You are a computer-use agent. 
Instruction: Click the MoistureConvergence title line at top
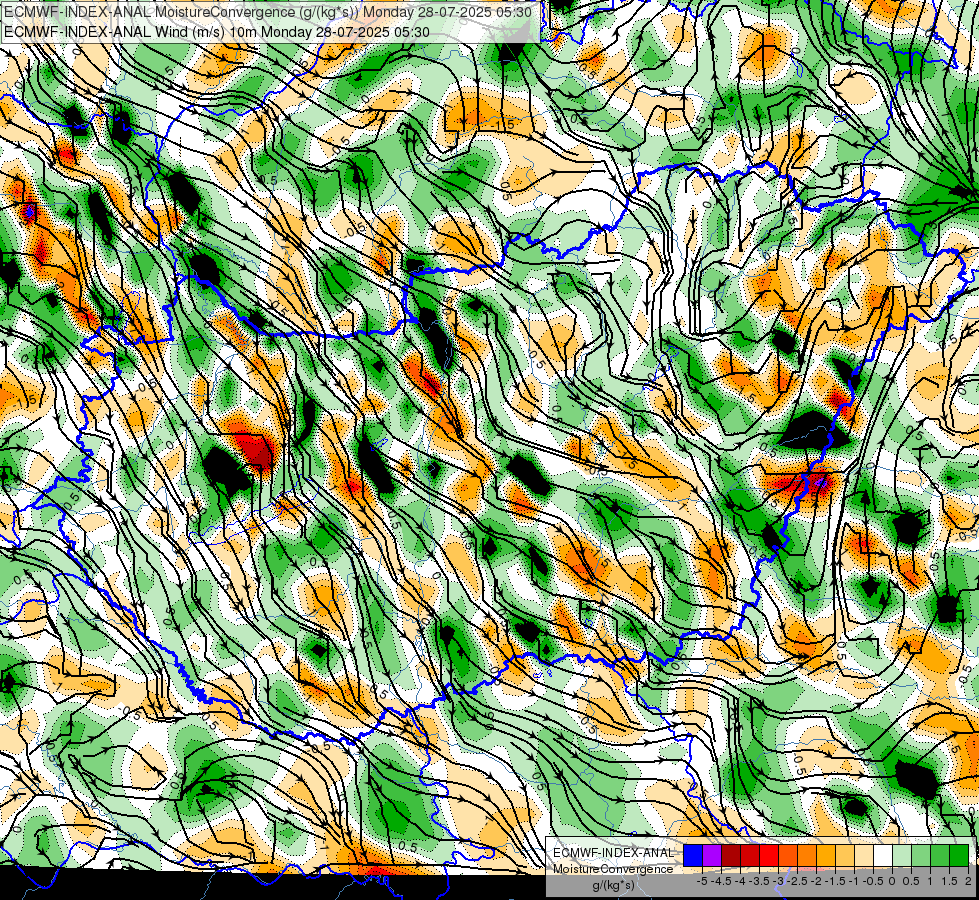(x=268, y=12)
